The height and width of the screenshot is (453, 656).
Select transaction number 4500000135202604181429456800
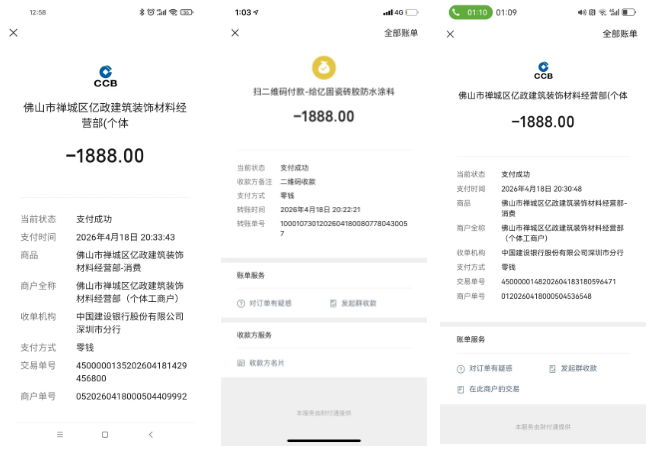[131, 372]
